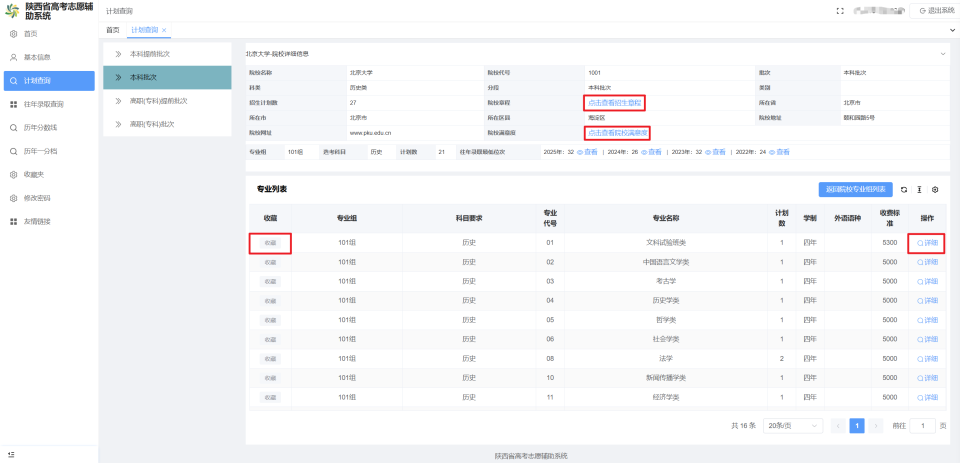The height and width of the screenshot is (463, 960).
Task: Open the 20条/页 page size dropdown
Action: 793,426
